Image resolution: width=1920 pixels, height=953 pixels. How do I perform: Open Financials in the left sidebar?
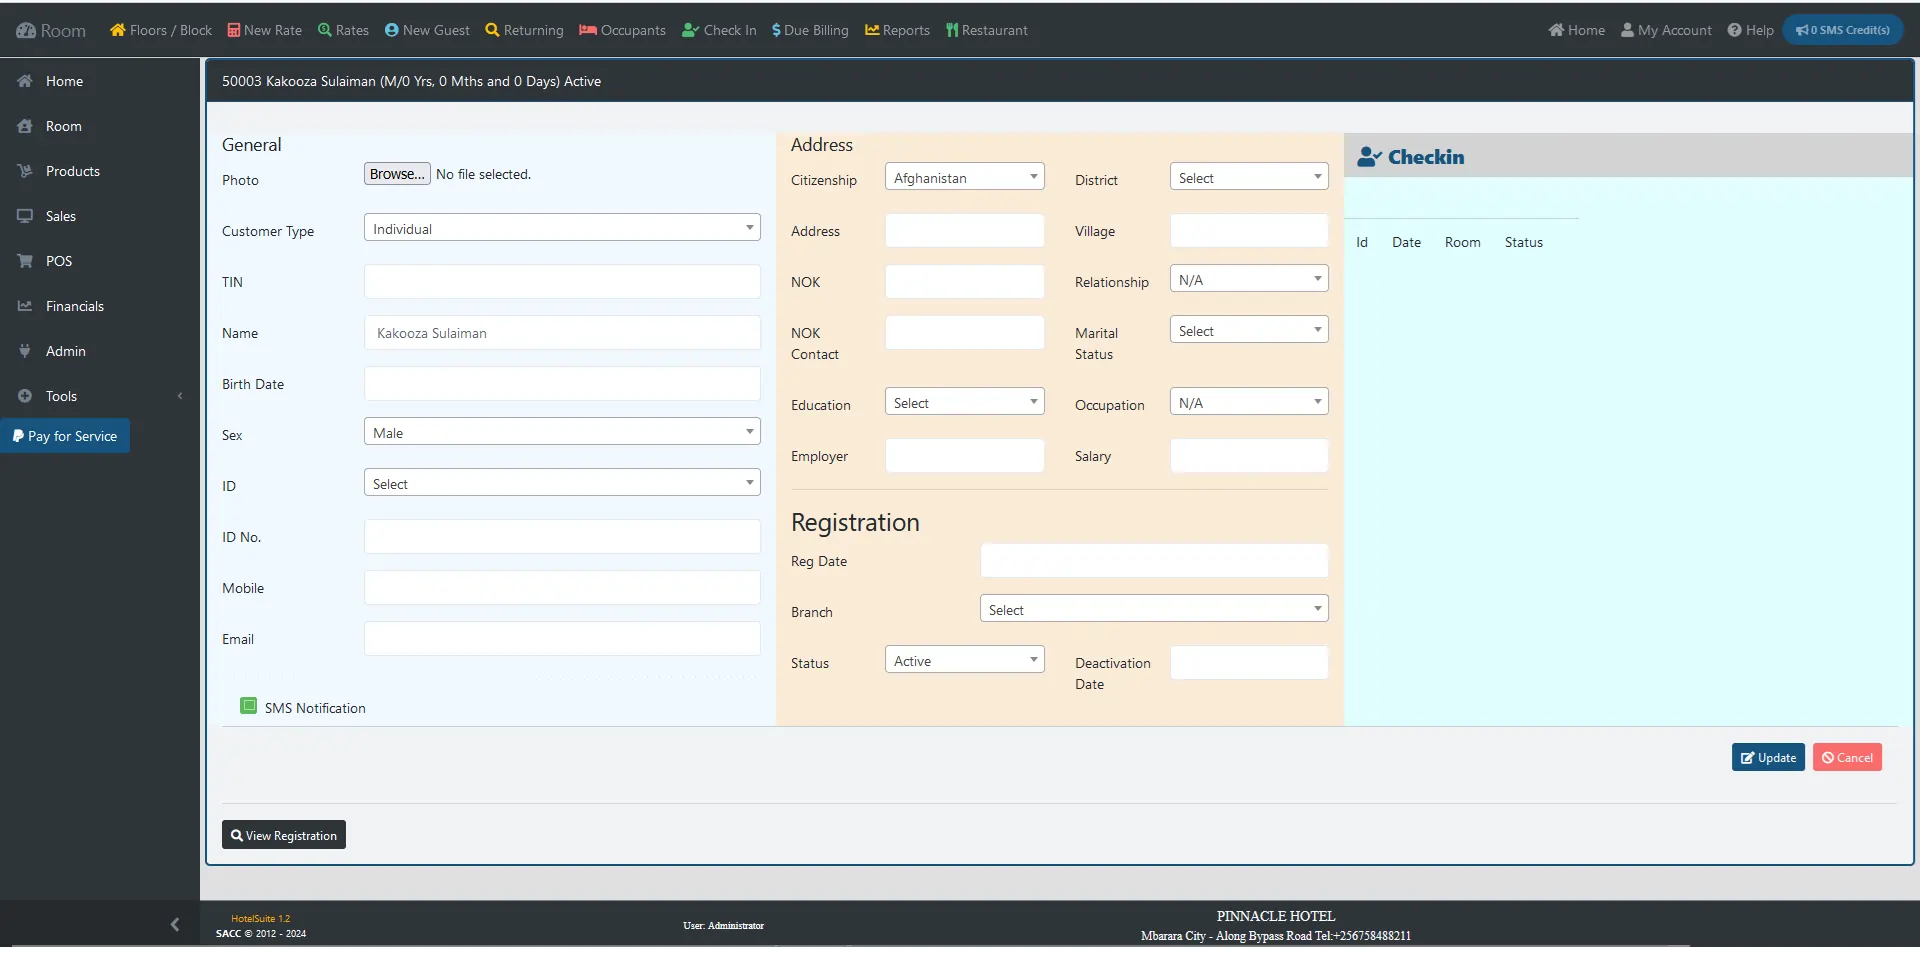click(74, 306)
